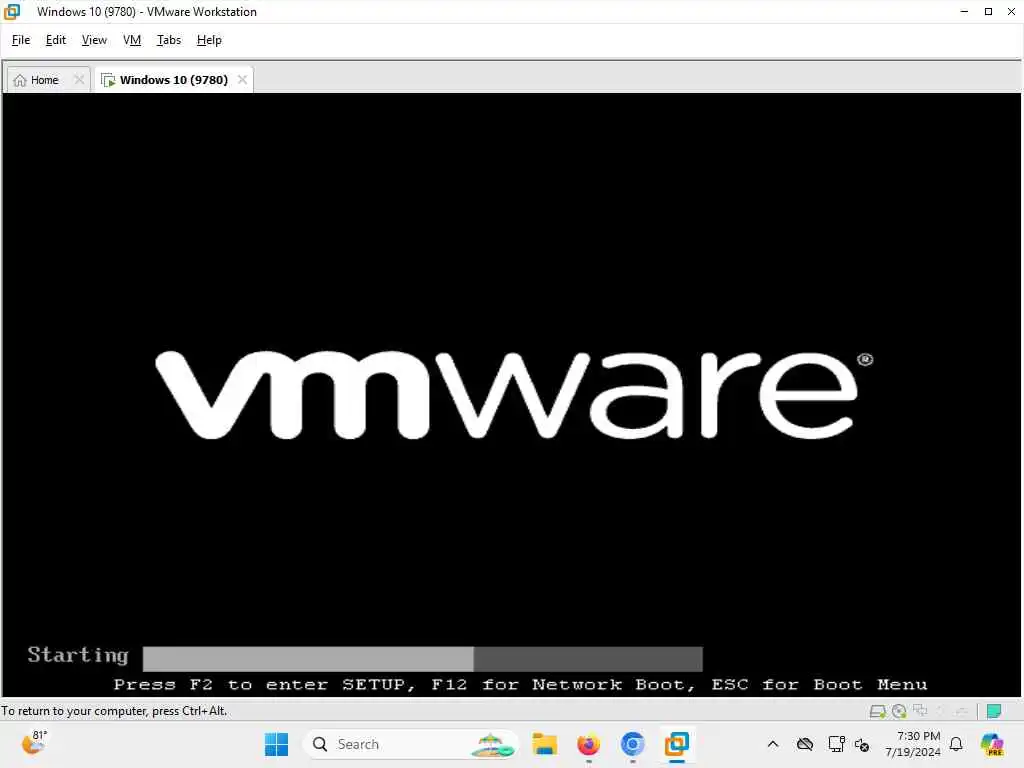Open the Windows Start menu
The width and height of the screenshot is (1024, 768).
(276, 744)
